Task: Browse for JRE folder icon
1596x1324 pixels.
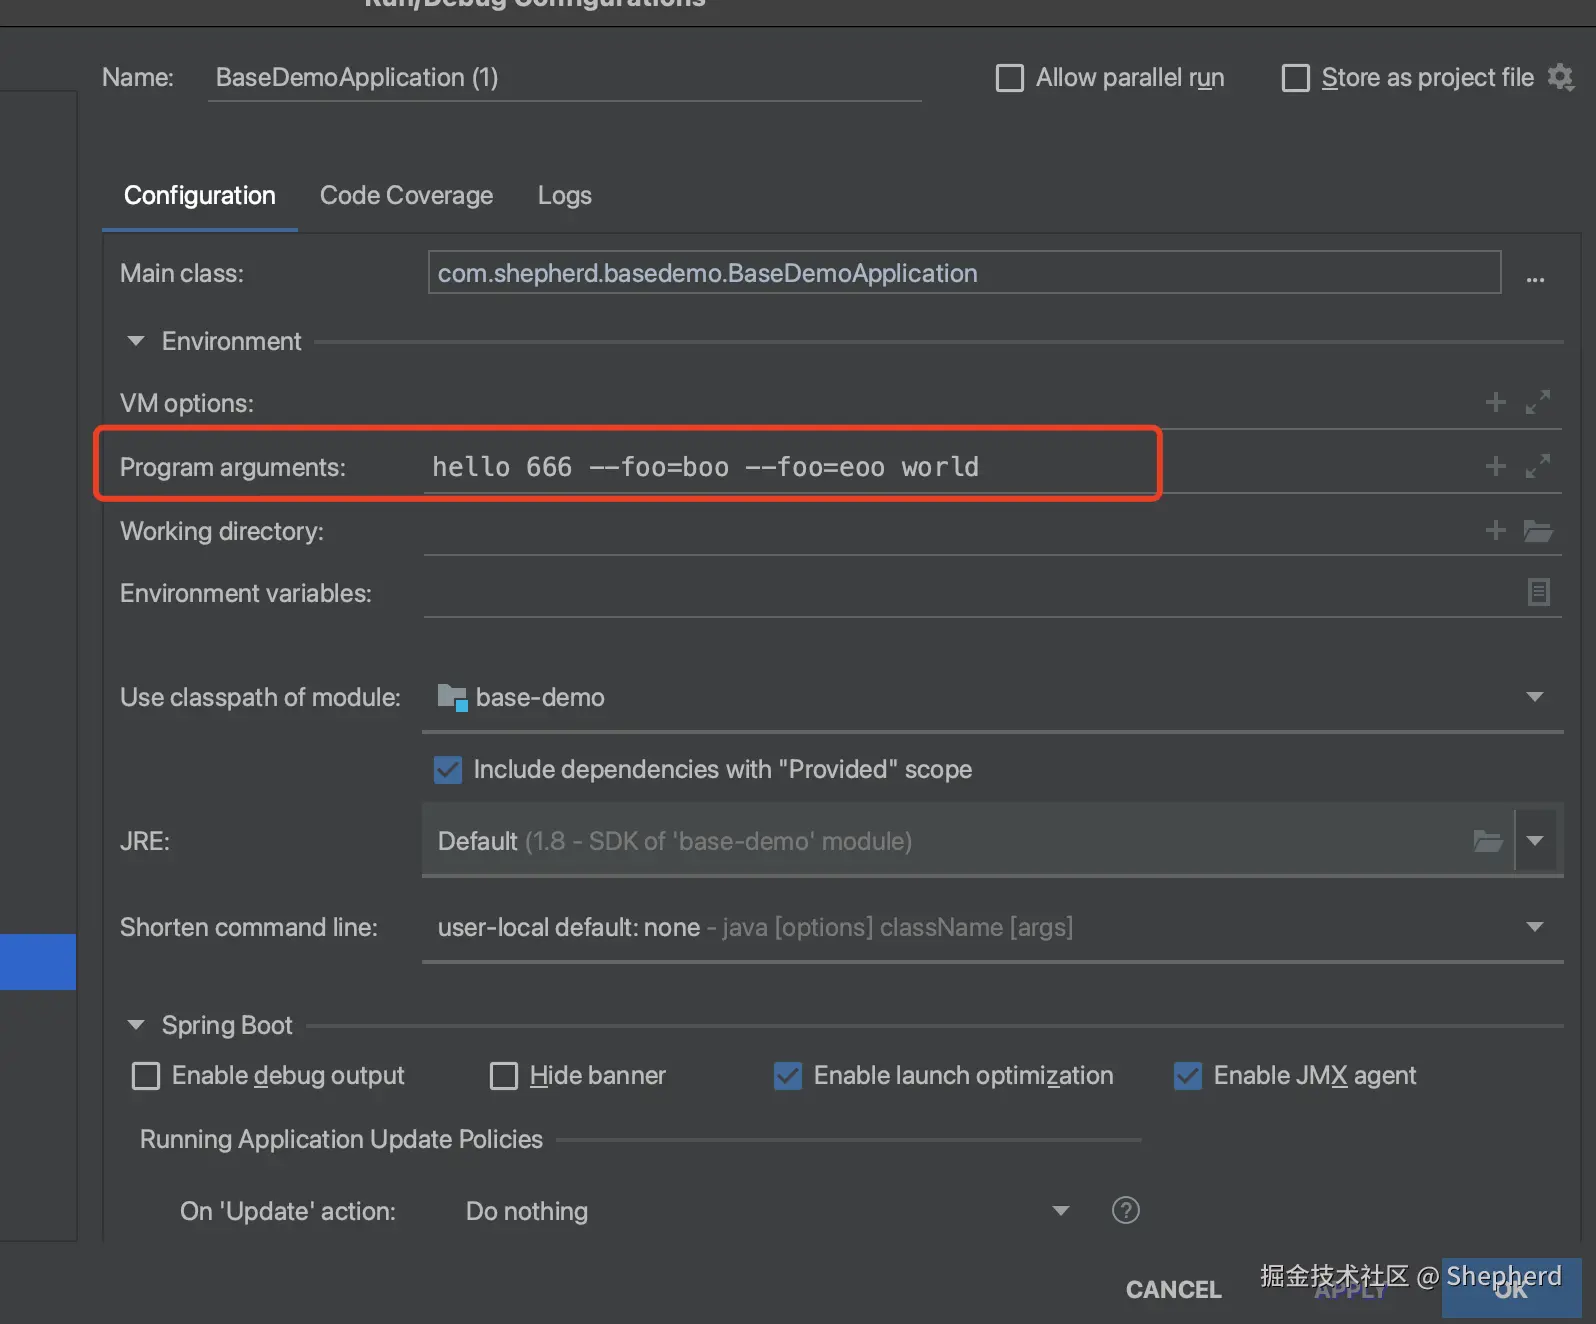Action: (x=1487, y=841)
